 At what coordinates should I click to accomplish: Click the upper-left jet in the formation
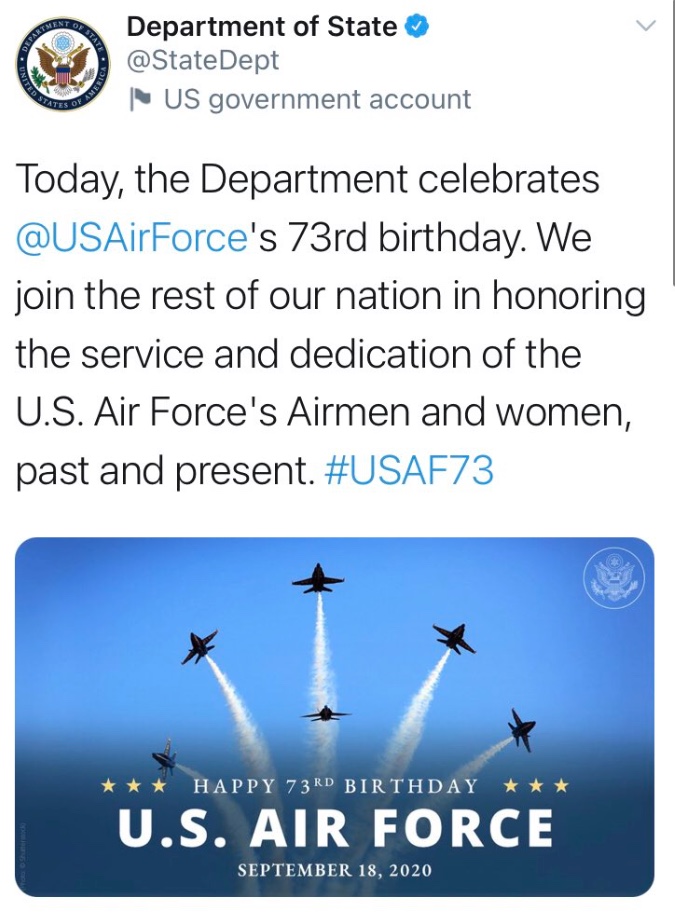tap(199, 646)
